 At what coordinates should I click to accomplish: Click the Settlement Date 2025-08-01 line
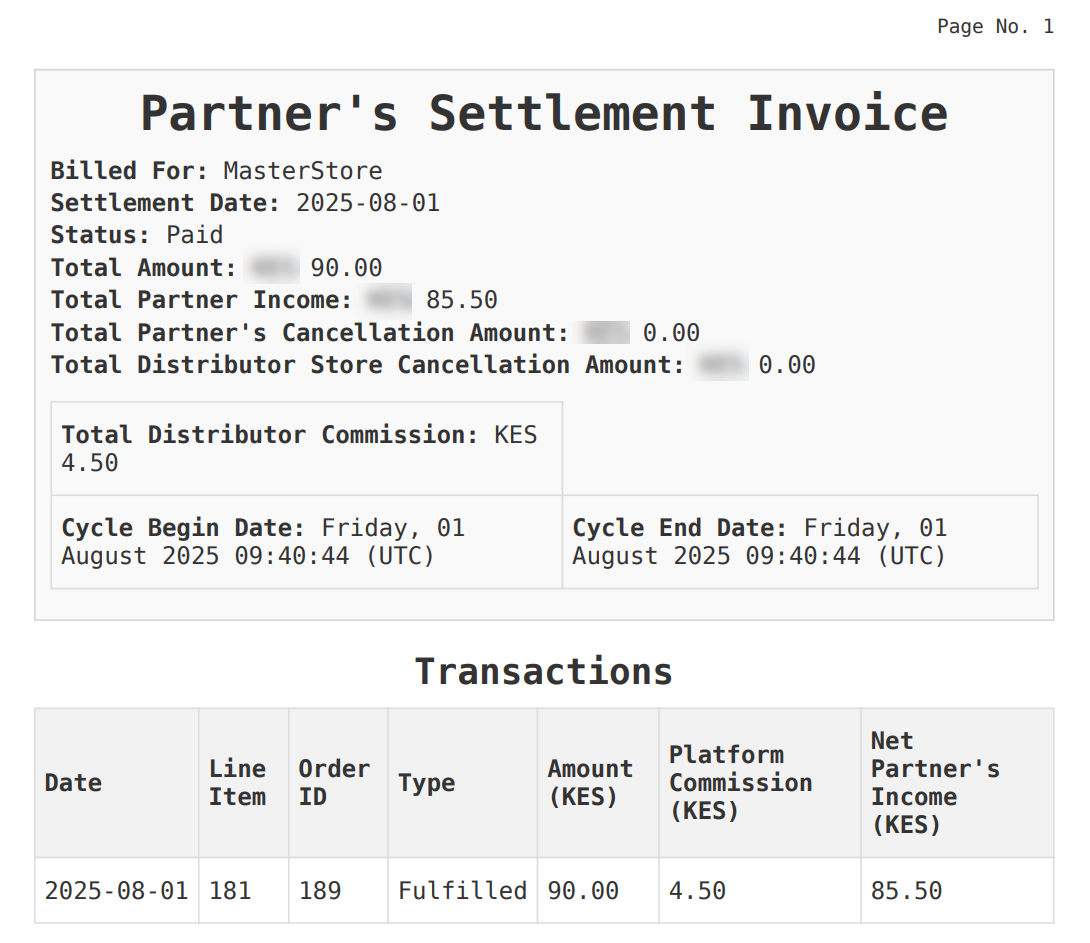tap(245, 203)
